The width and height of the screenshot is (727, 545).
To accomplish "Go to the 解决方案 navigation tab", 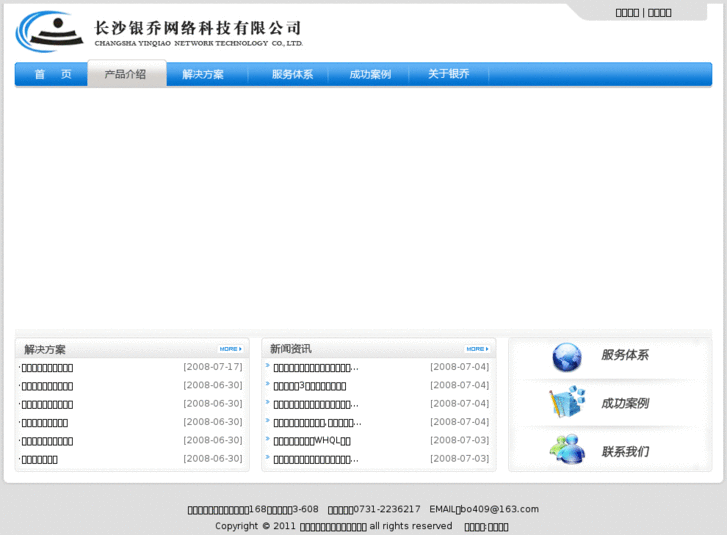I will (203, 74).
